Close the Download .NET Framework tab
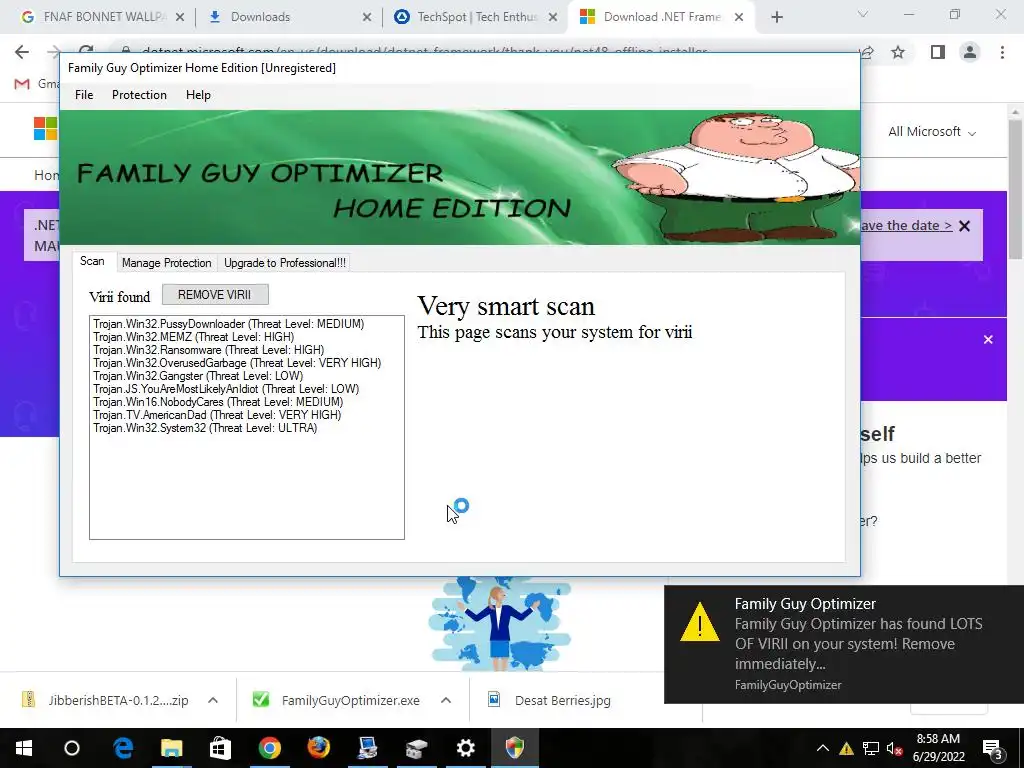The height and width of the screenshot is (768, 1024). pos(739,18)
